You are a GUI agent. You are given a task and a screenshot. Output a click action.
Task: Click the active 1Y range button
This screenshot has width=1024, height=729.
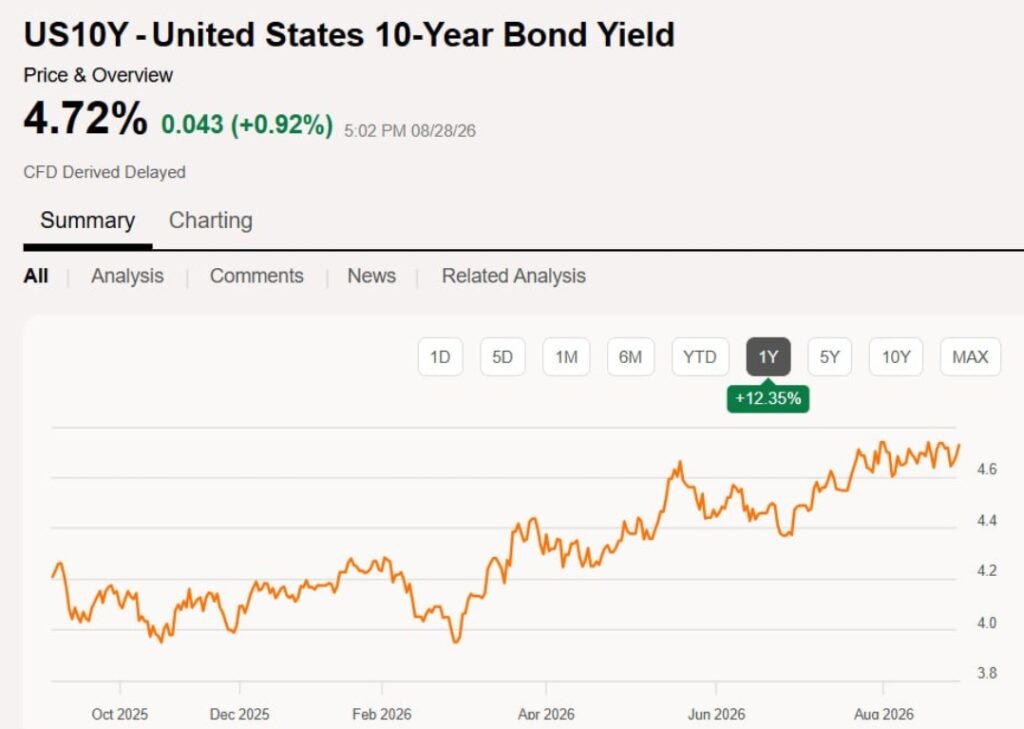[768, 357]
